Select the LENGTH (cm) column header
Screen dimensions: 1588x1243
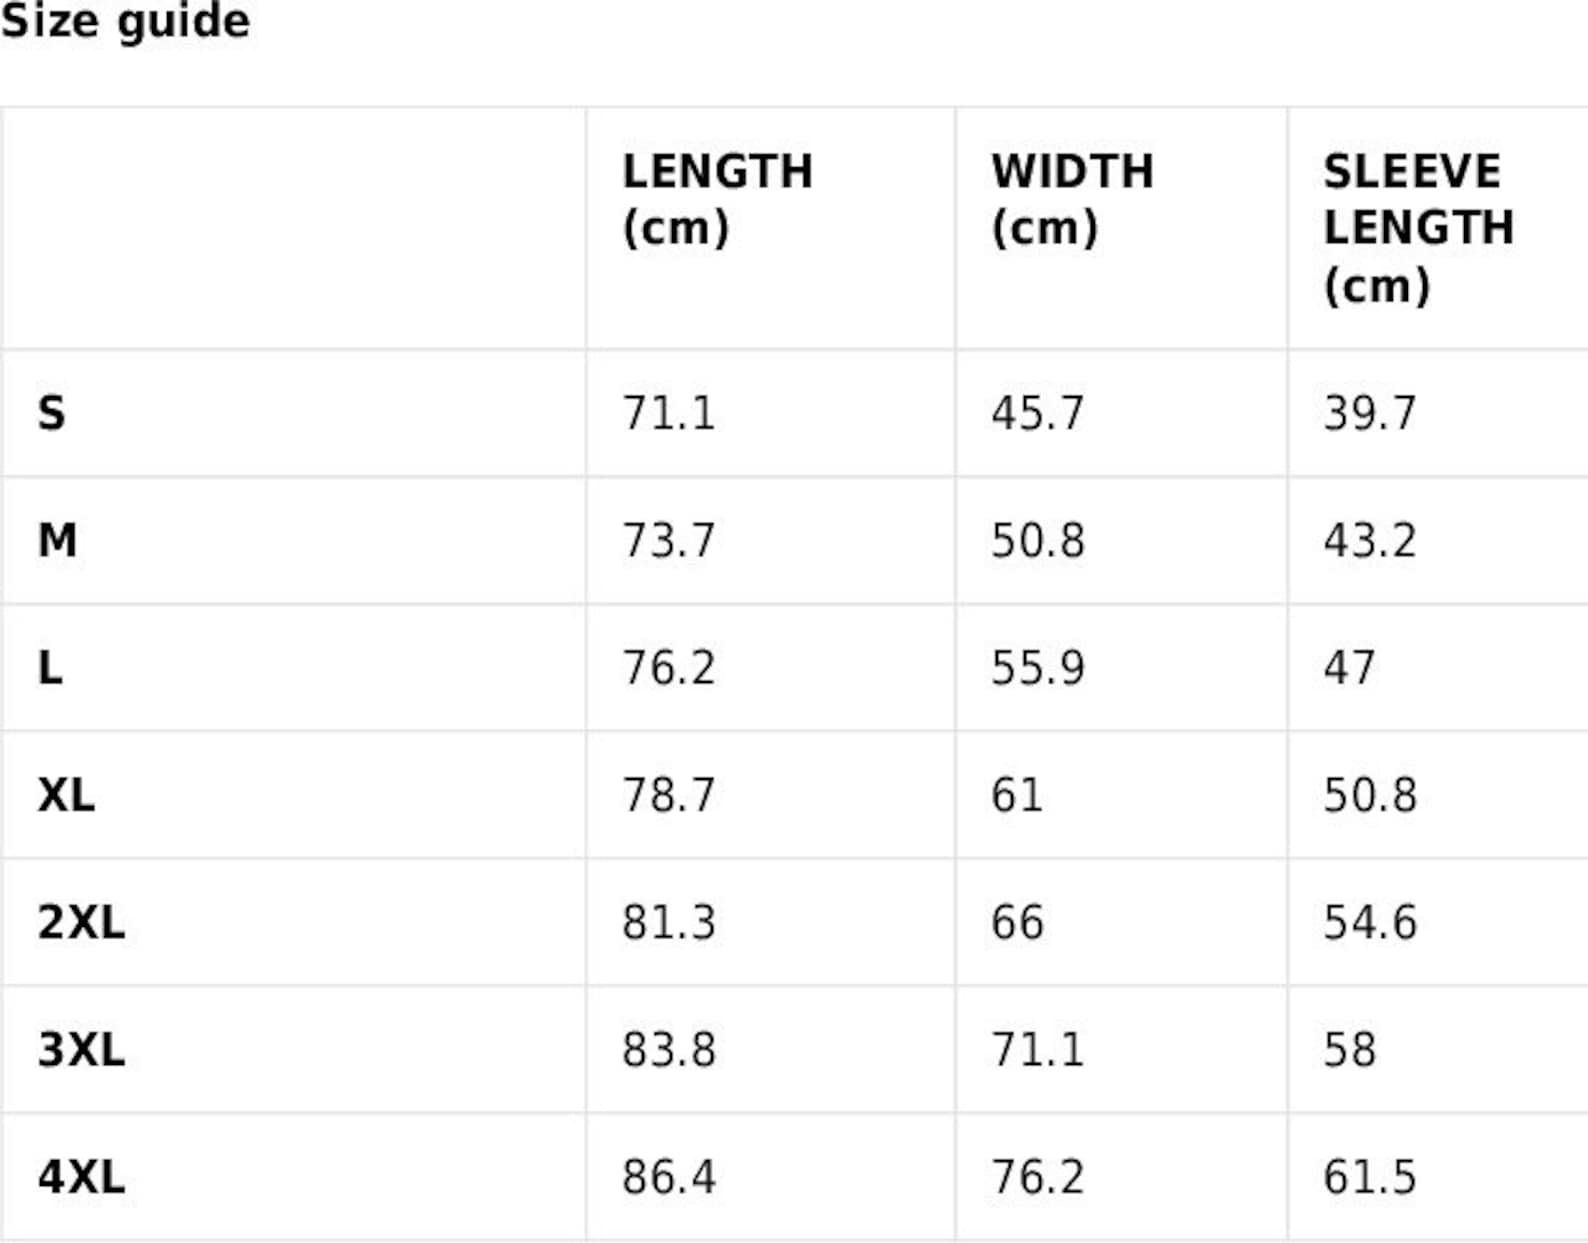point(717,199)
